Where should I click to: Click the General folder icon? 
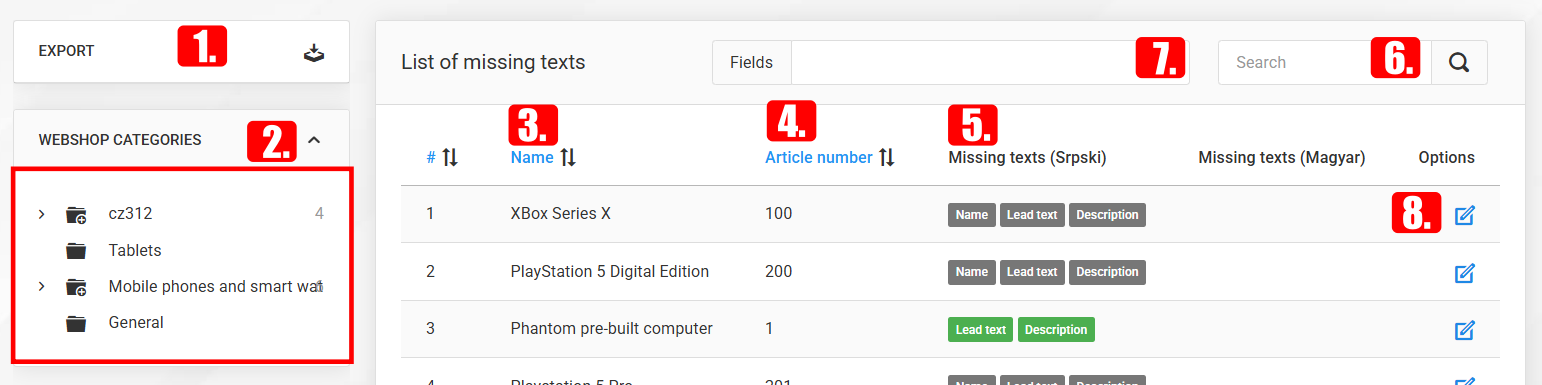[76, 323]
